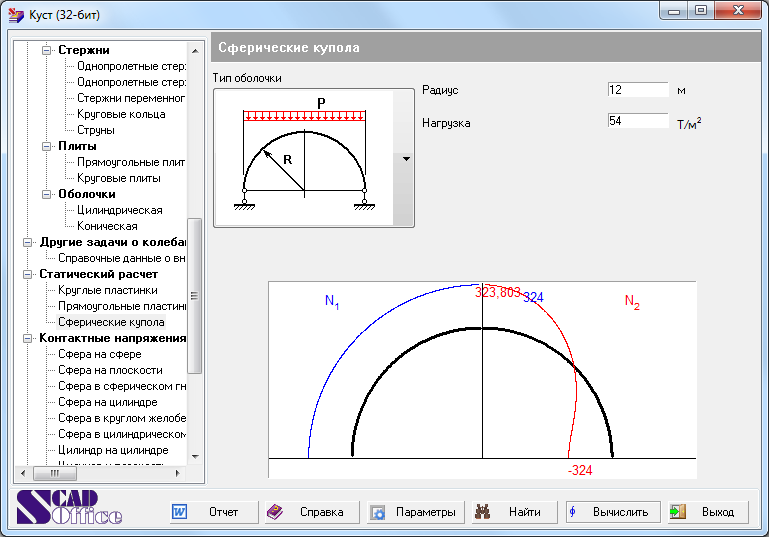The width and height of the screenshot is (769, 537).
Task: Select Сфера на плоскости item
Action: (x=110, y=370)
